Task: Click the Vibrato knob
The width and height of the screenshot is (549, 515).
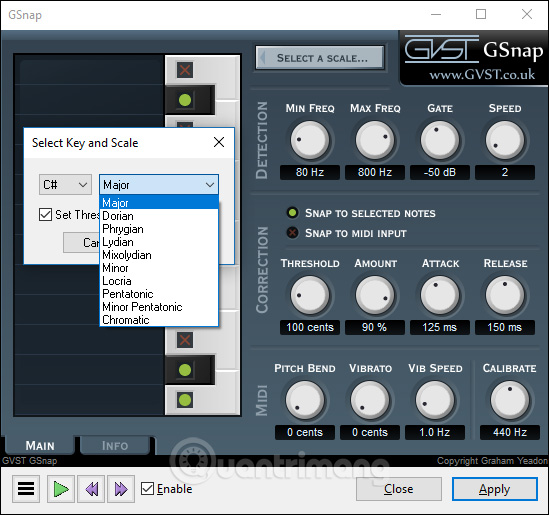Action: click(x=370, y=400)
